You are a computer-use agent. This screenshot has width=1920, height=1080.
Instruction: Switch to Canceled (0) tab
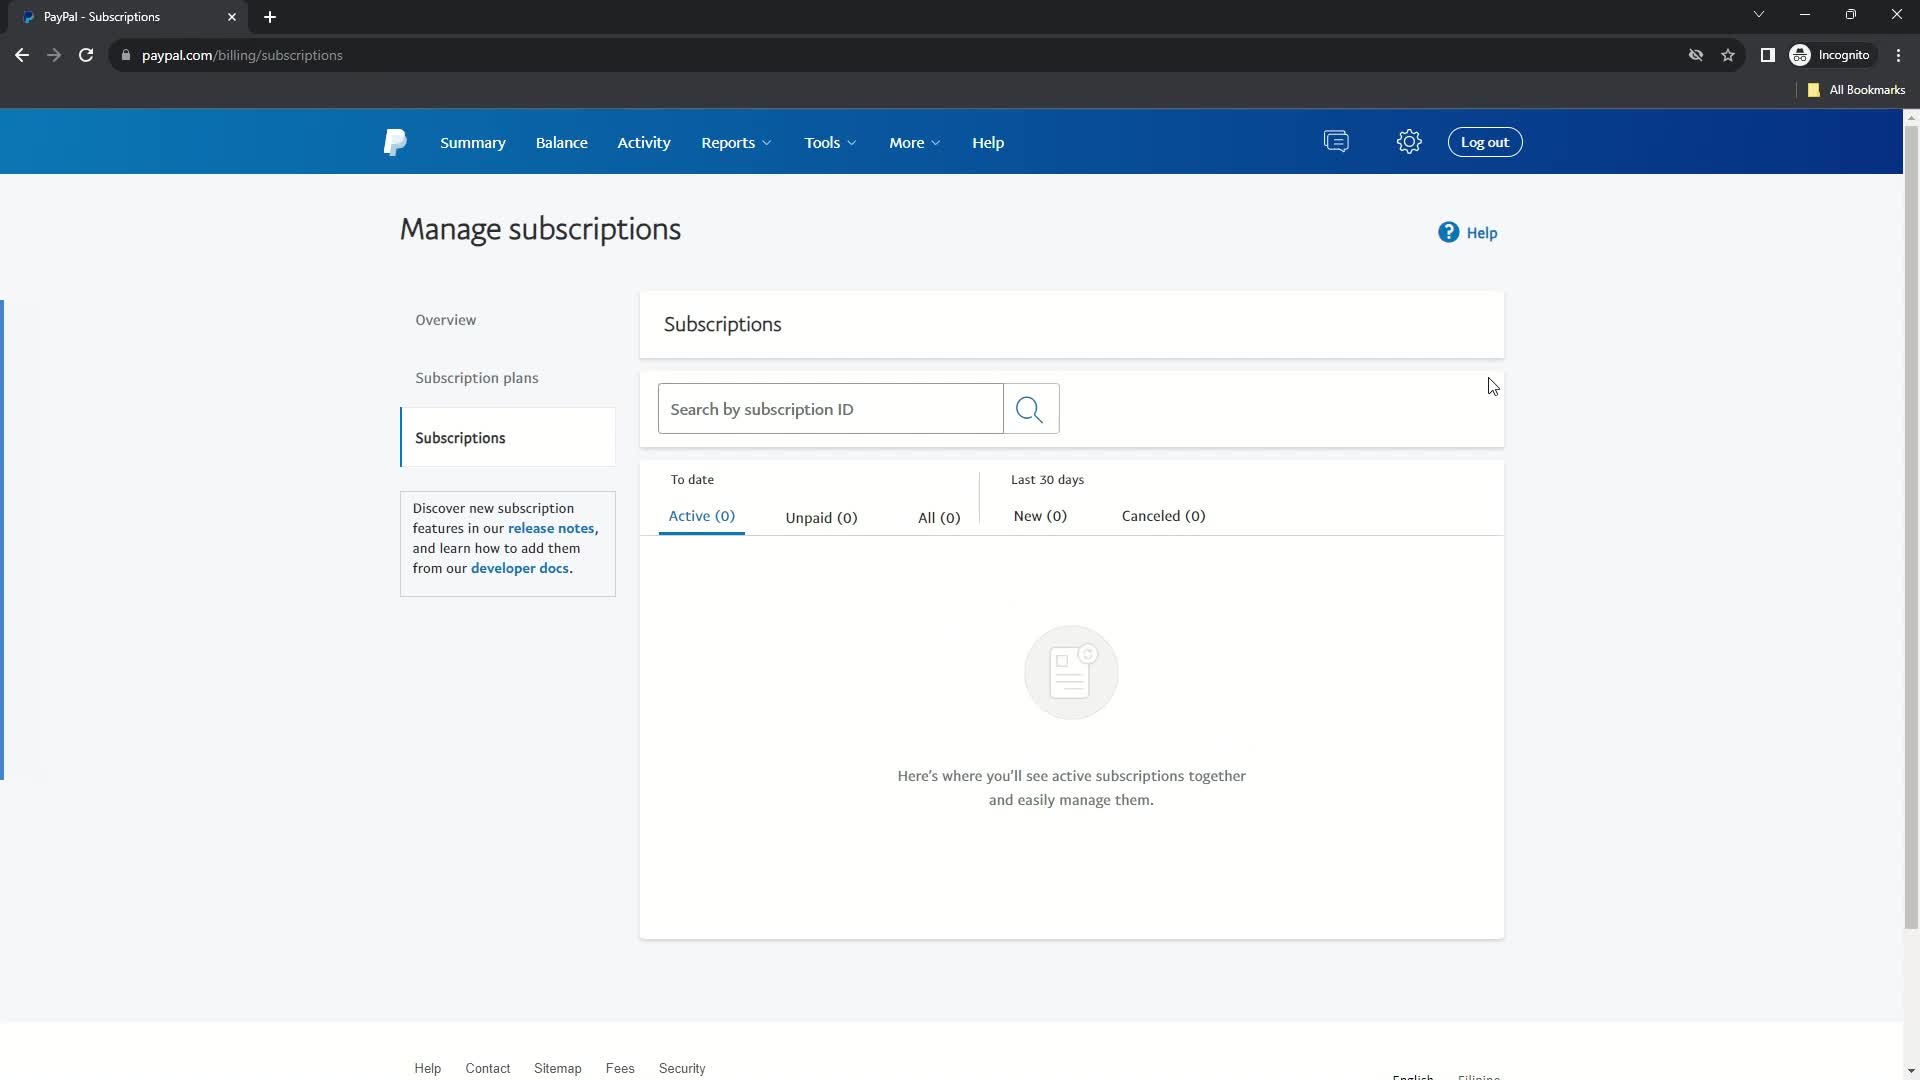coord(1163,516)
